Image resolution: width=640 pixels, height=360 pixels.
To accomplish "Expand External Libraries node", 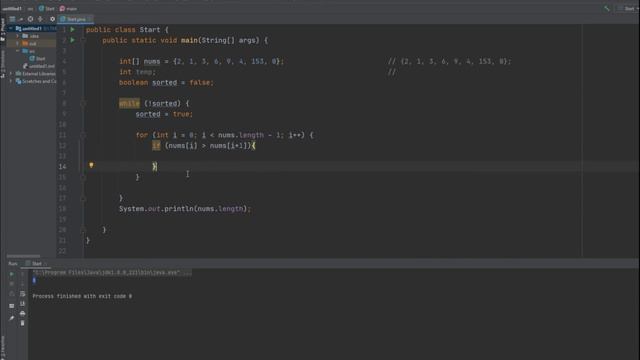I will point(11,74).
